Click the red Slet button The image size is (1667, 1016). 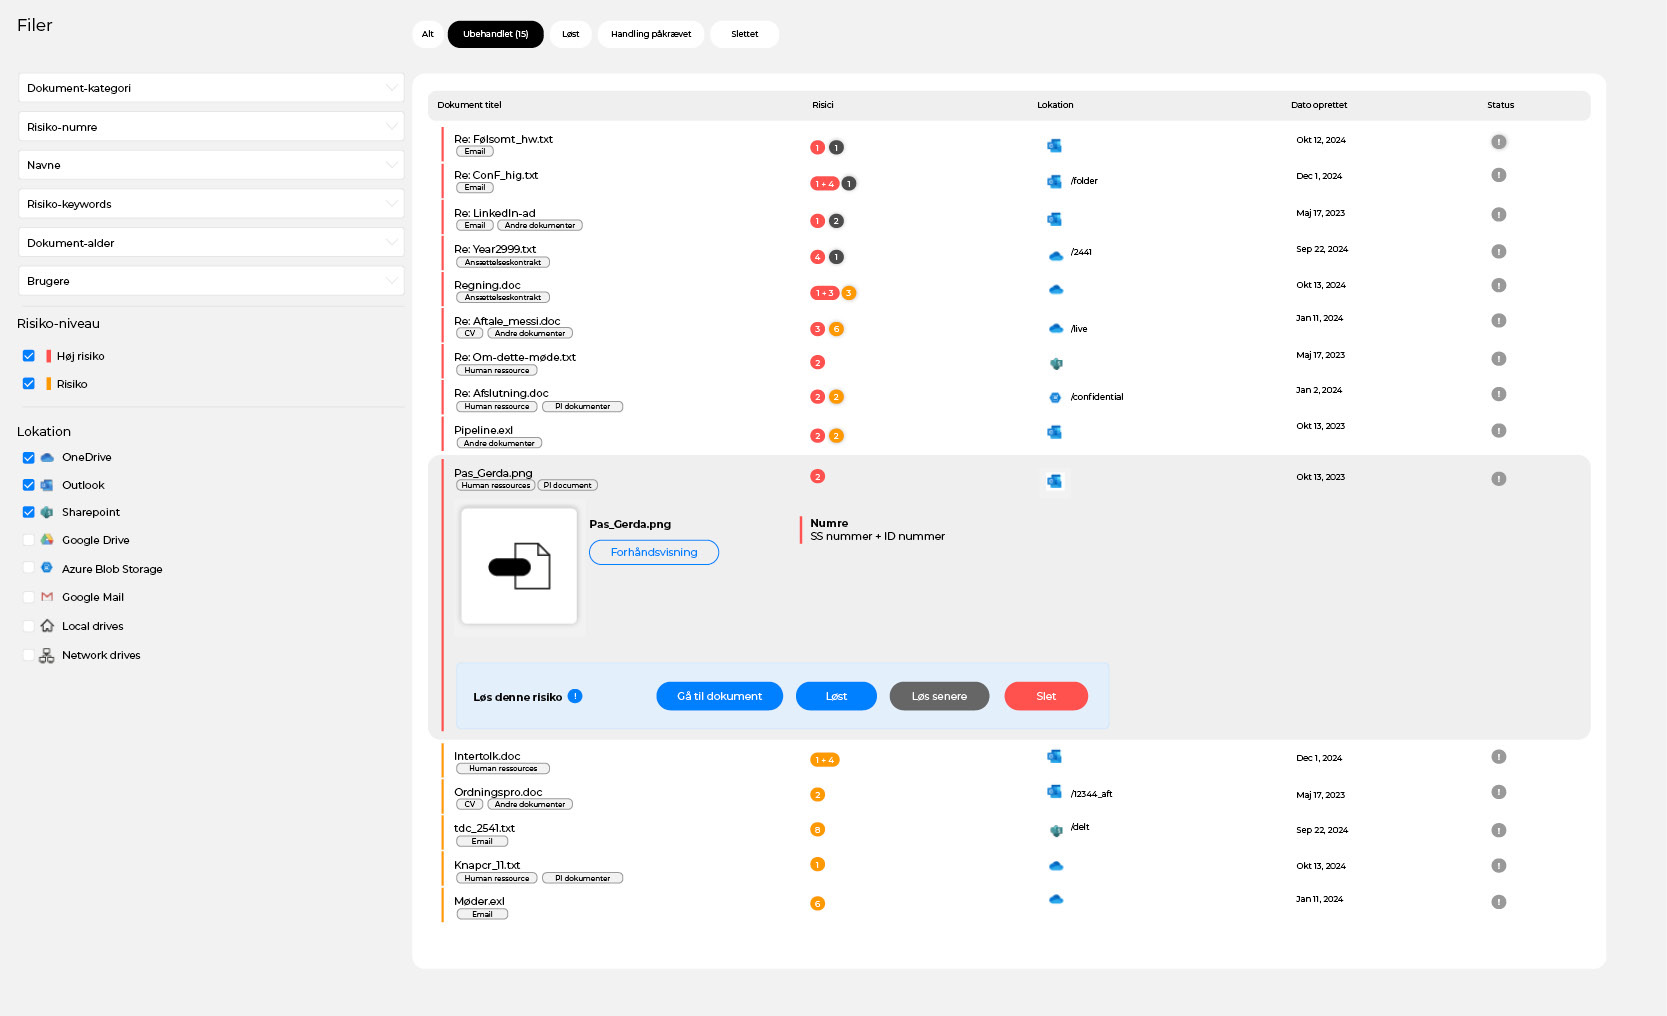tap(1045, 696)
